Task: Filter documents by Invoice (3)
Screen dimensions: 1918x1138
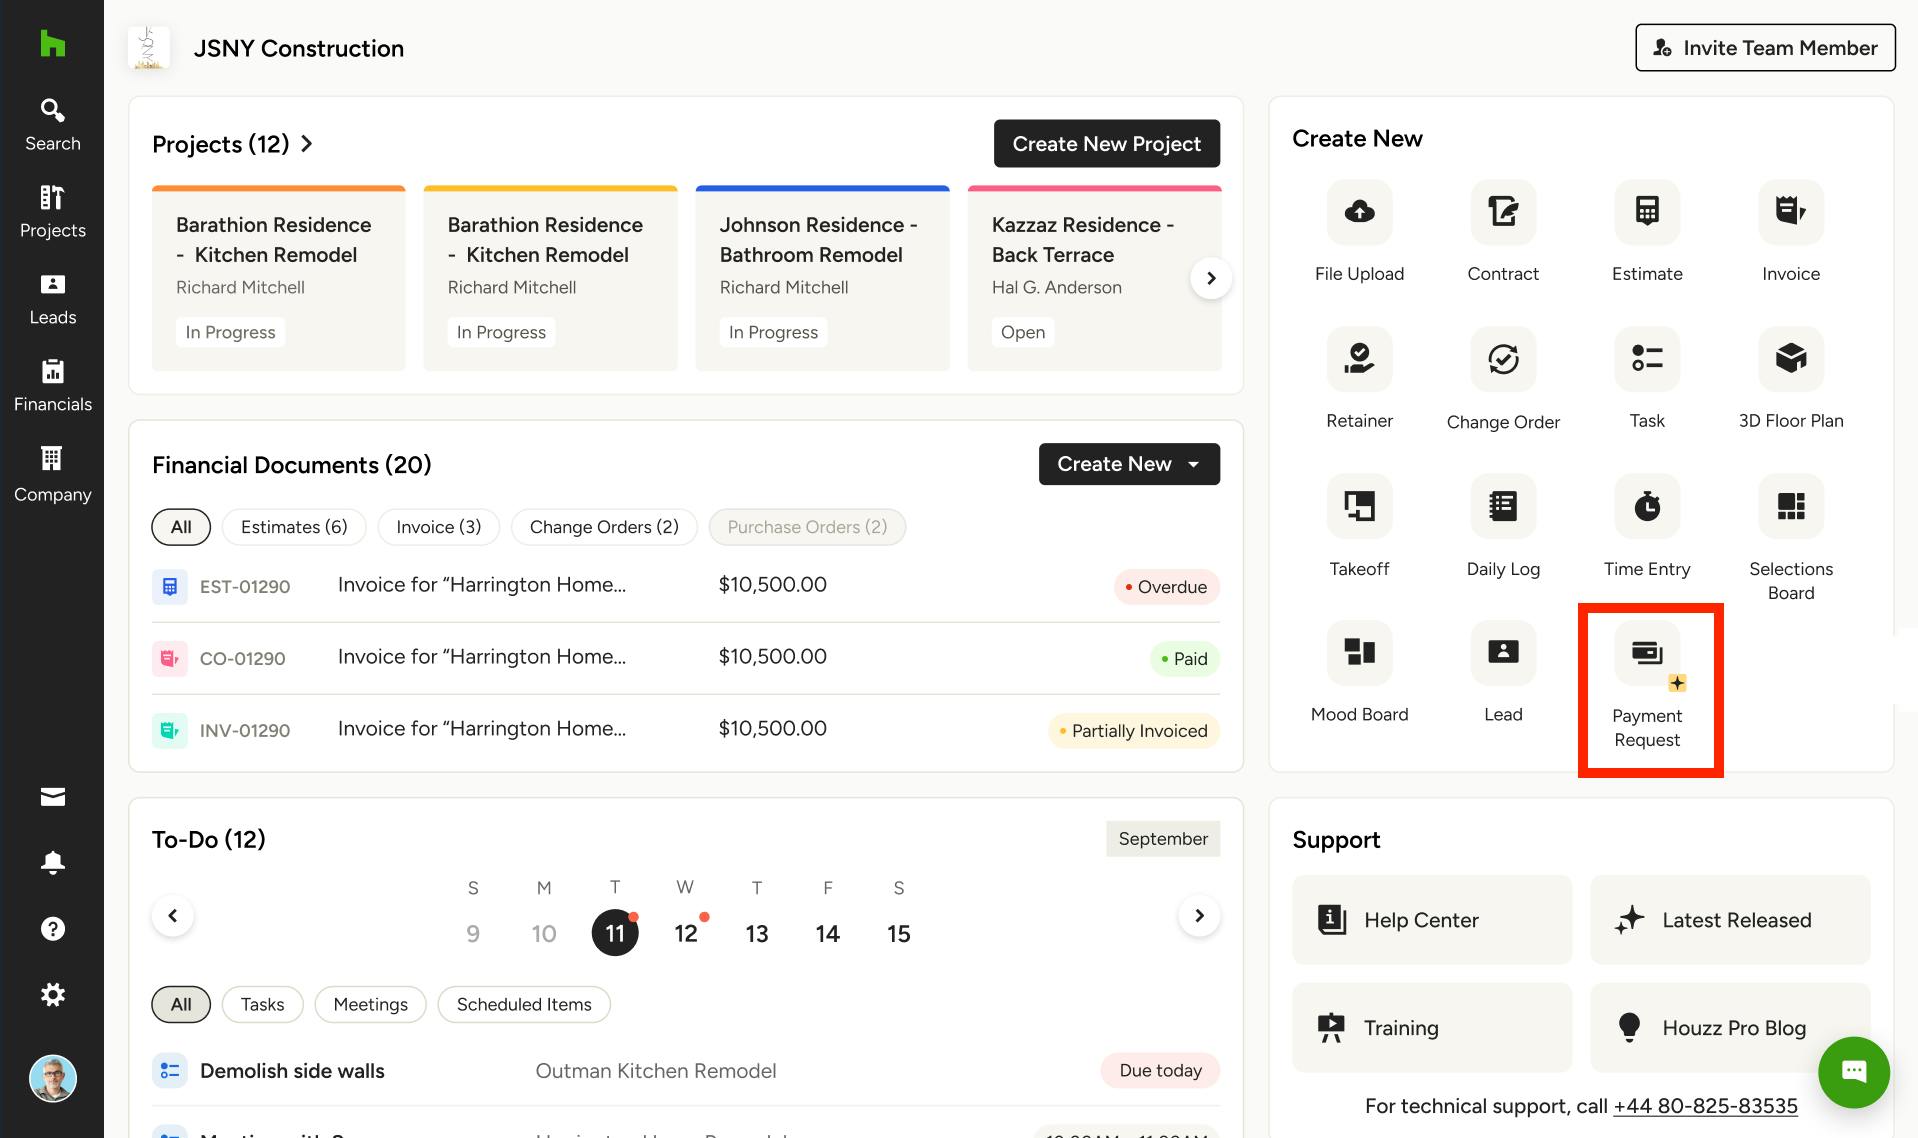Action: coord(438,527)
